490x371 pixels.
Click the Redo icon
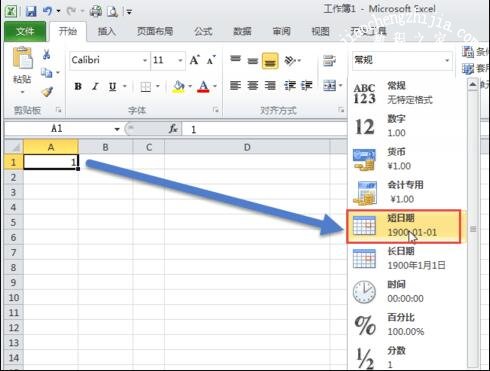[x=71, y=12]
